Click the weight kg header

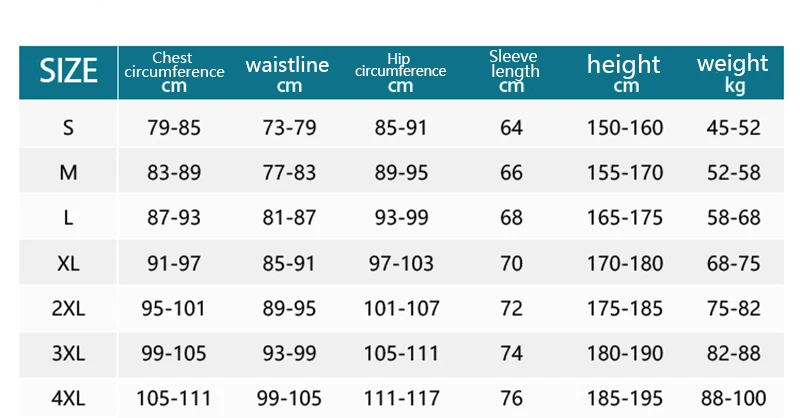[x=733, y=73]
